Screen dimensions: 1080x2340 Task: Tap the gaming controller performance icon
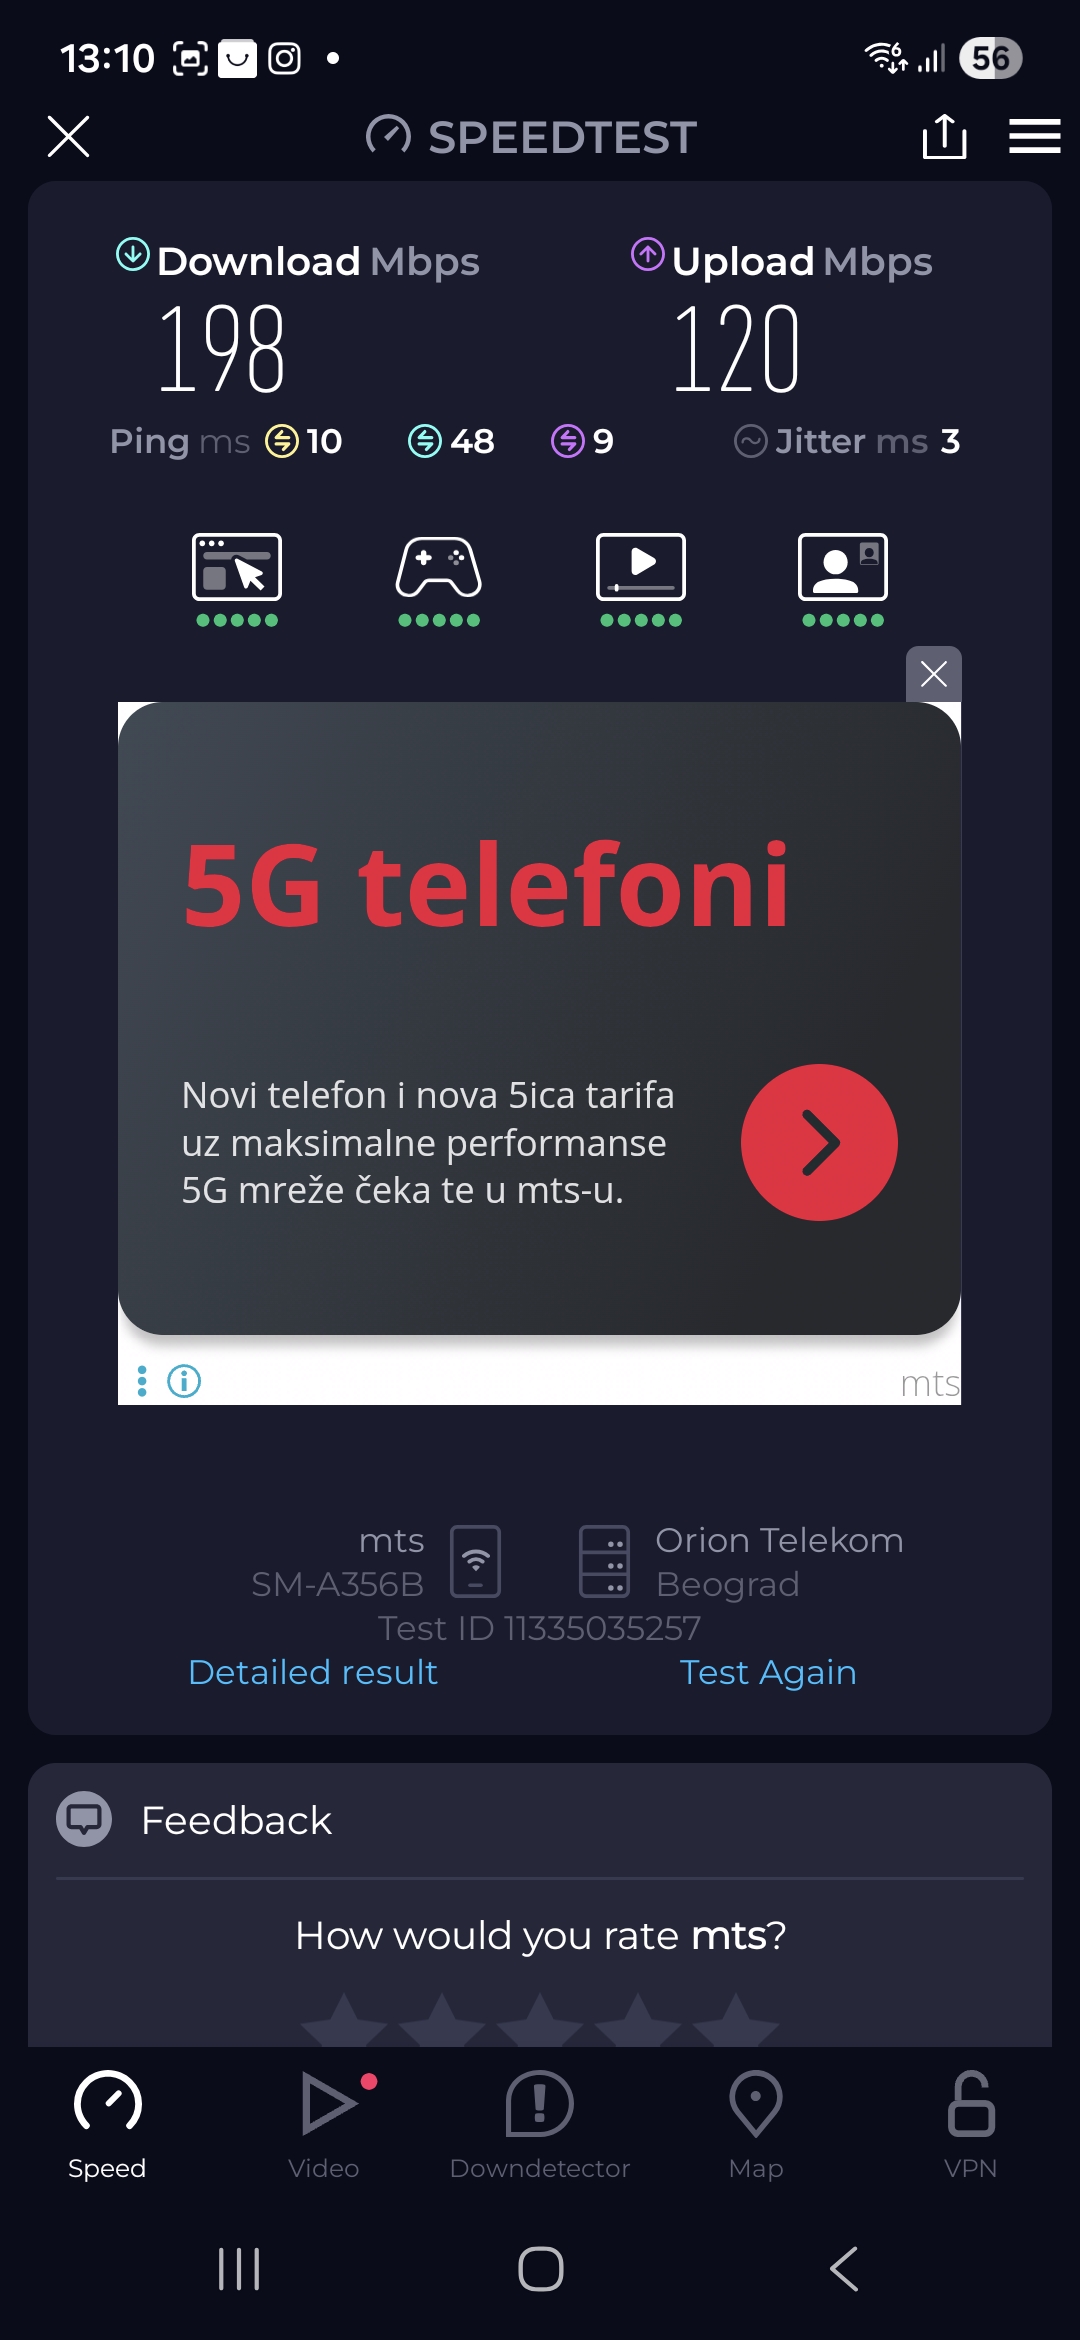click(439, 567)
